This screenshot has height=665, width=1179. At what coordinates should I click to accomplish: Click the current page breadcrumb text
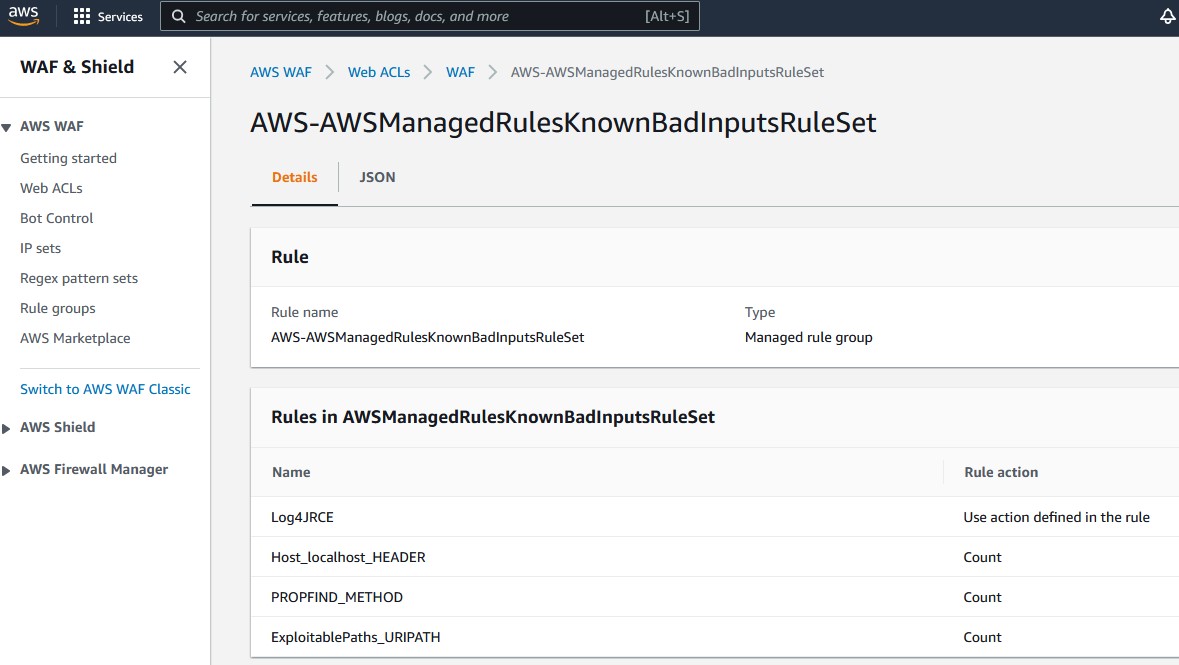[x=667, y=72]
